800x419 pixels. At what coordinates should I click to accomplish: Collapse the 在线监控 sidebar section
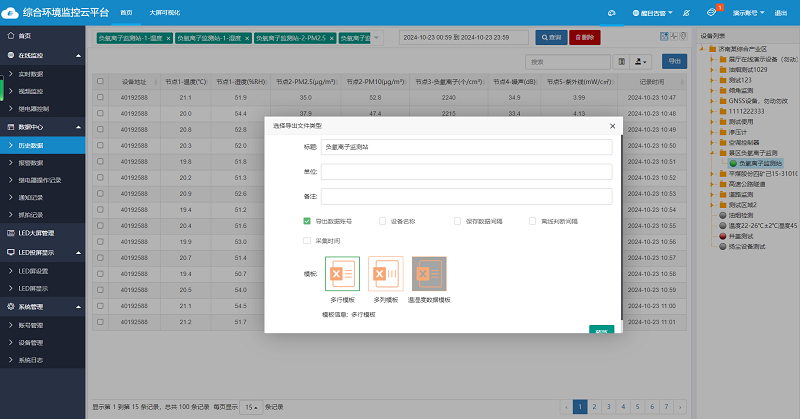[42, 56]
